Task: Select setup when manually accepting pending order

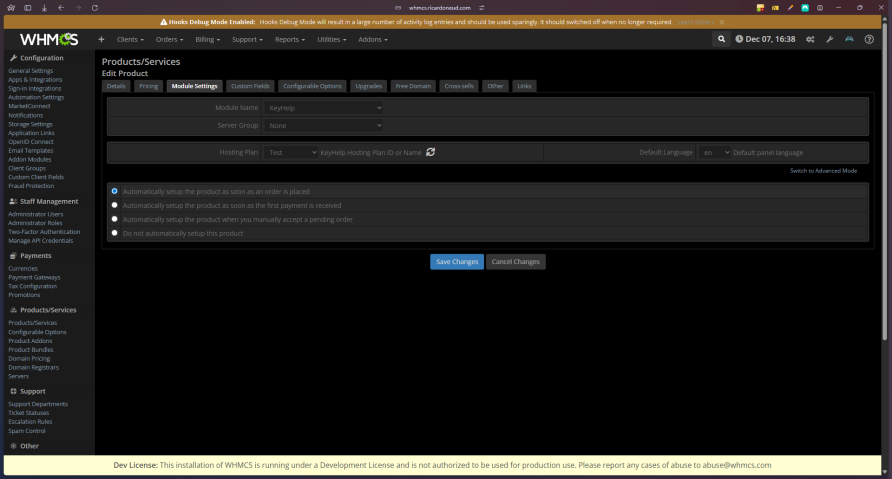Action: click(x=114, y=219)
